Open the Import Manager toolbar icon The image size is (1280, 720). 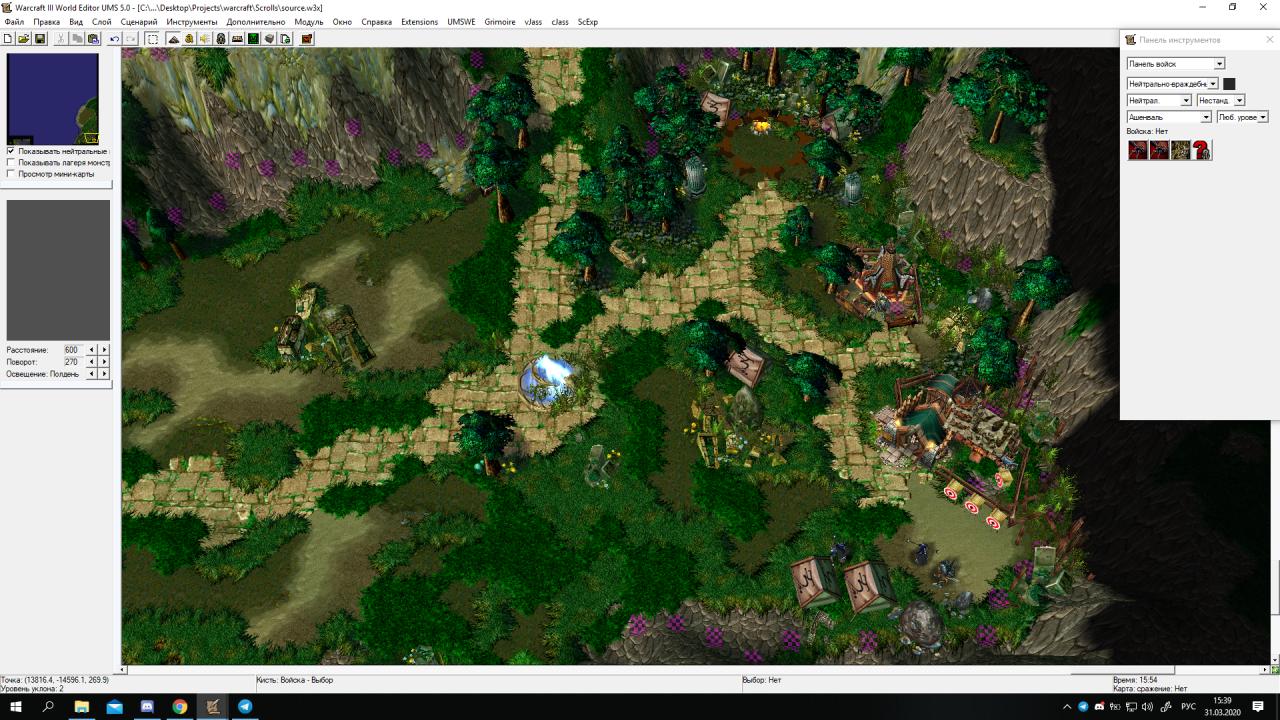click(x=285, y=39)
